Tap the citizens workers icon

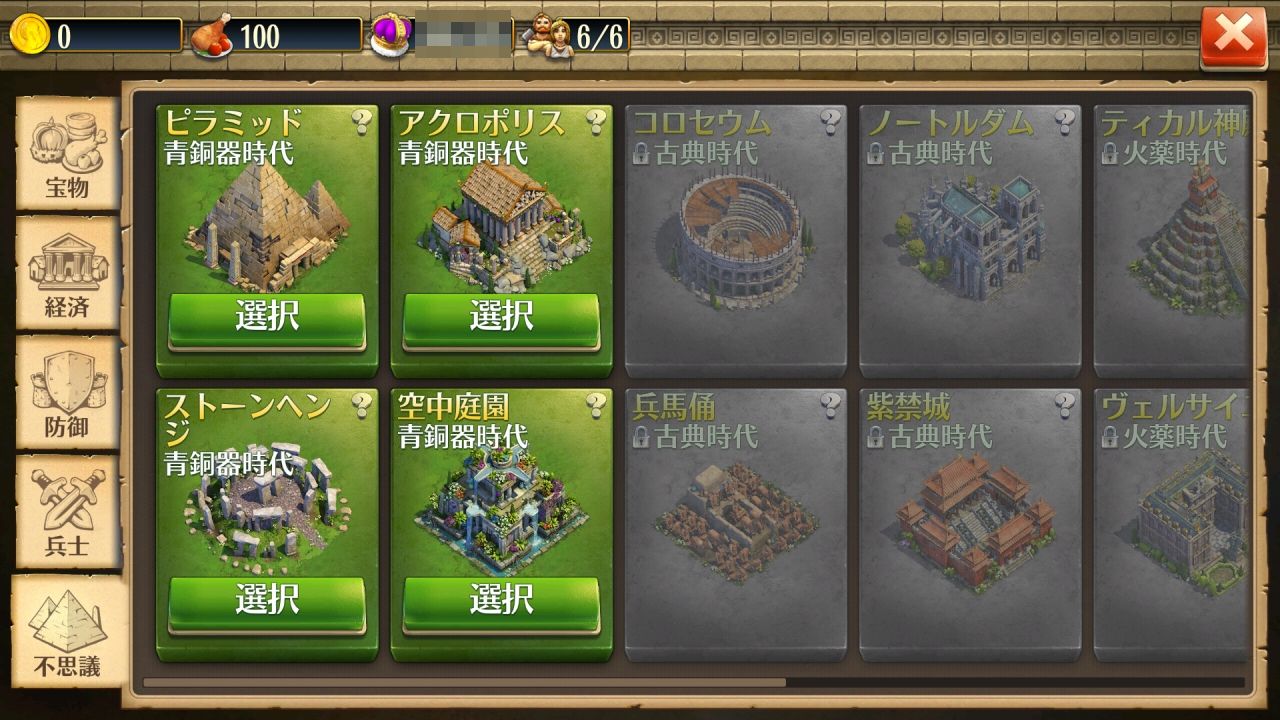pos(549,36)
